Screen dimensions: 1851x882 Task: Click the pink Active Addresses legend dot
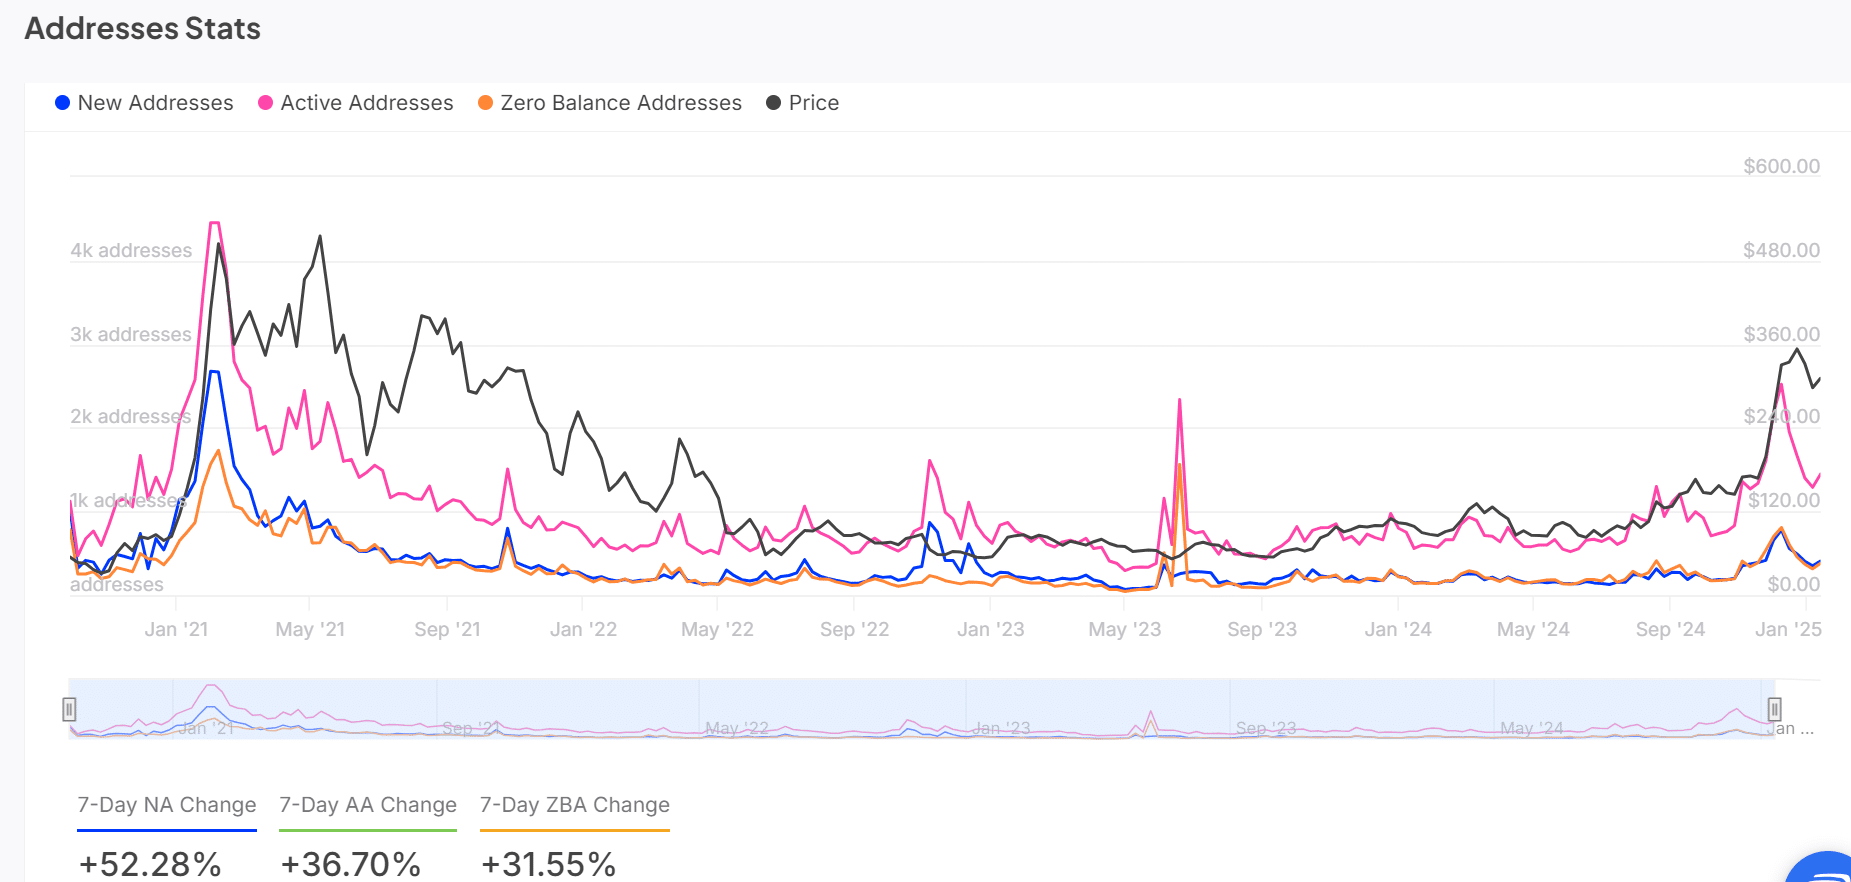[x=265, y=103]
